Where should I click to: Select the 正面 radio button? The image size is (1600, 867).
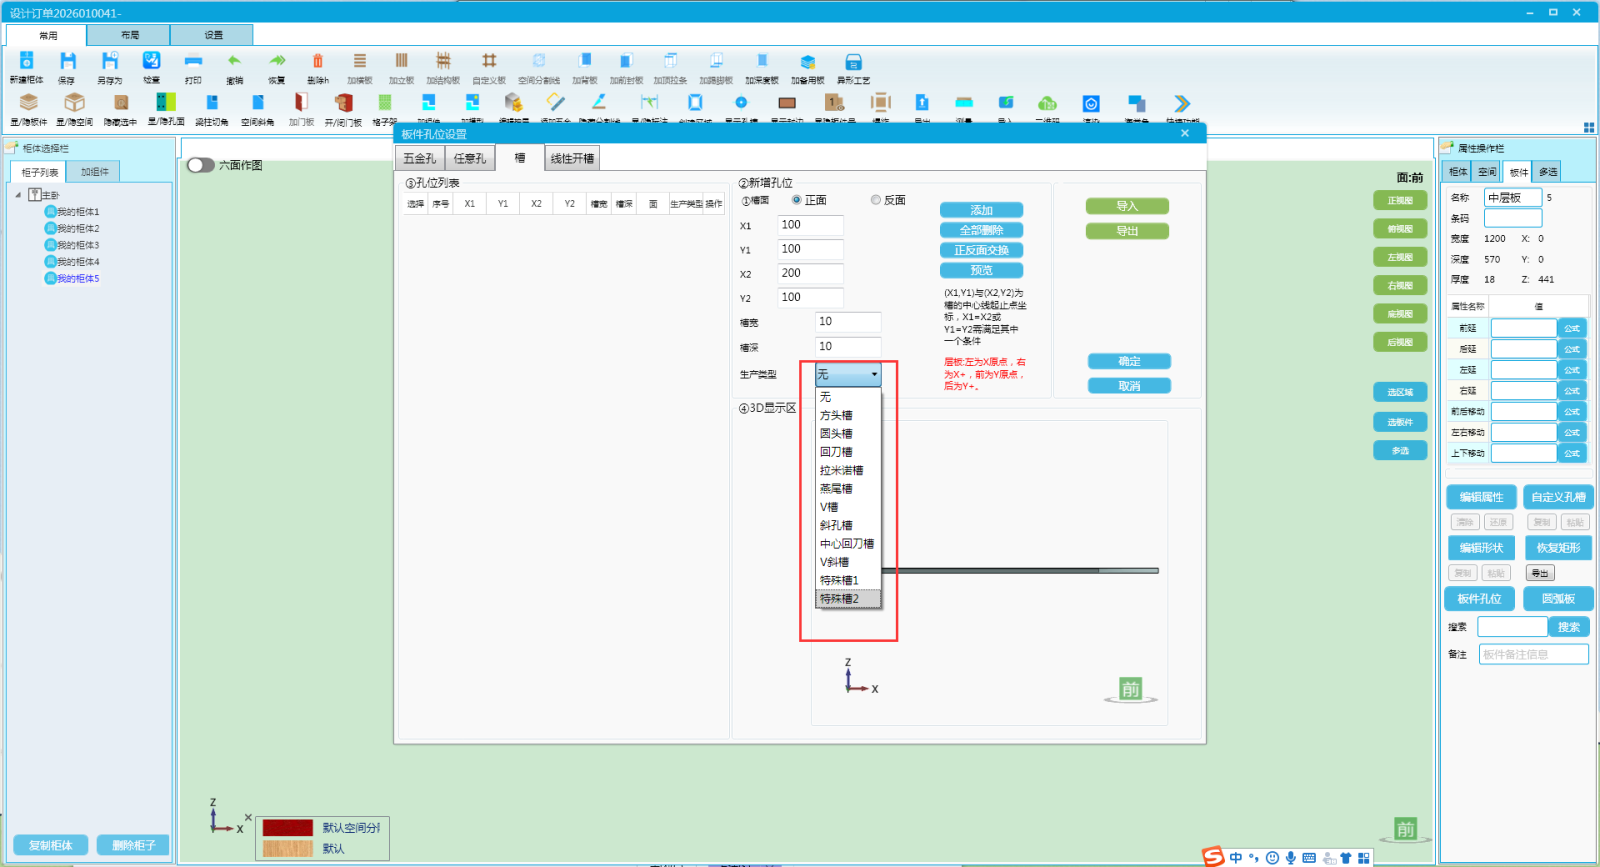click(x=797, y=200)
